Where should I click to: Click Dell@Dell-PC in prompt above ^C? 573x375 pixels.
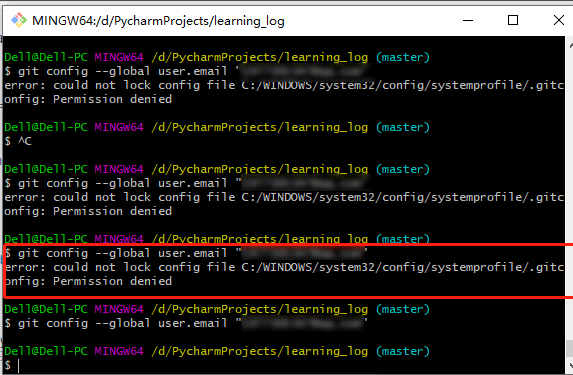click(46, 128)
